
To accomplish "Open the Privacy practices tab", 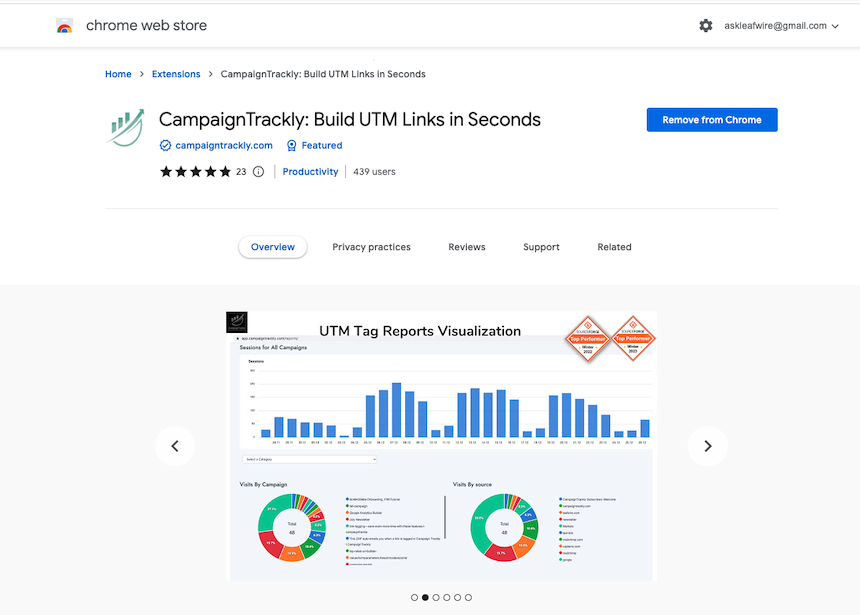I will (371, 247).
